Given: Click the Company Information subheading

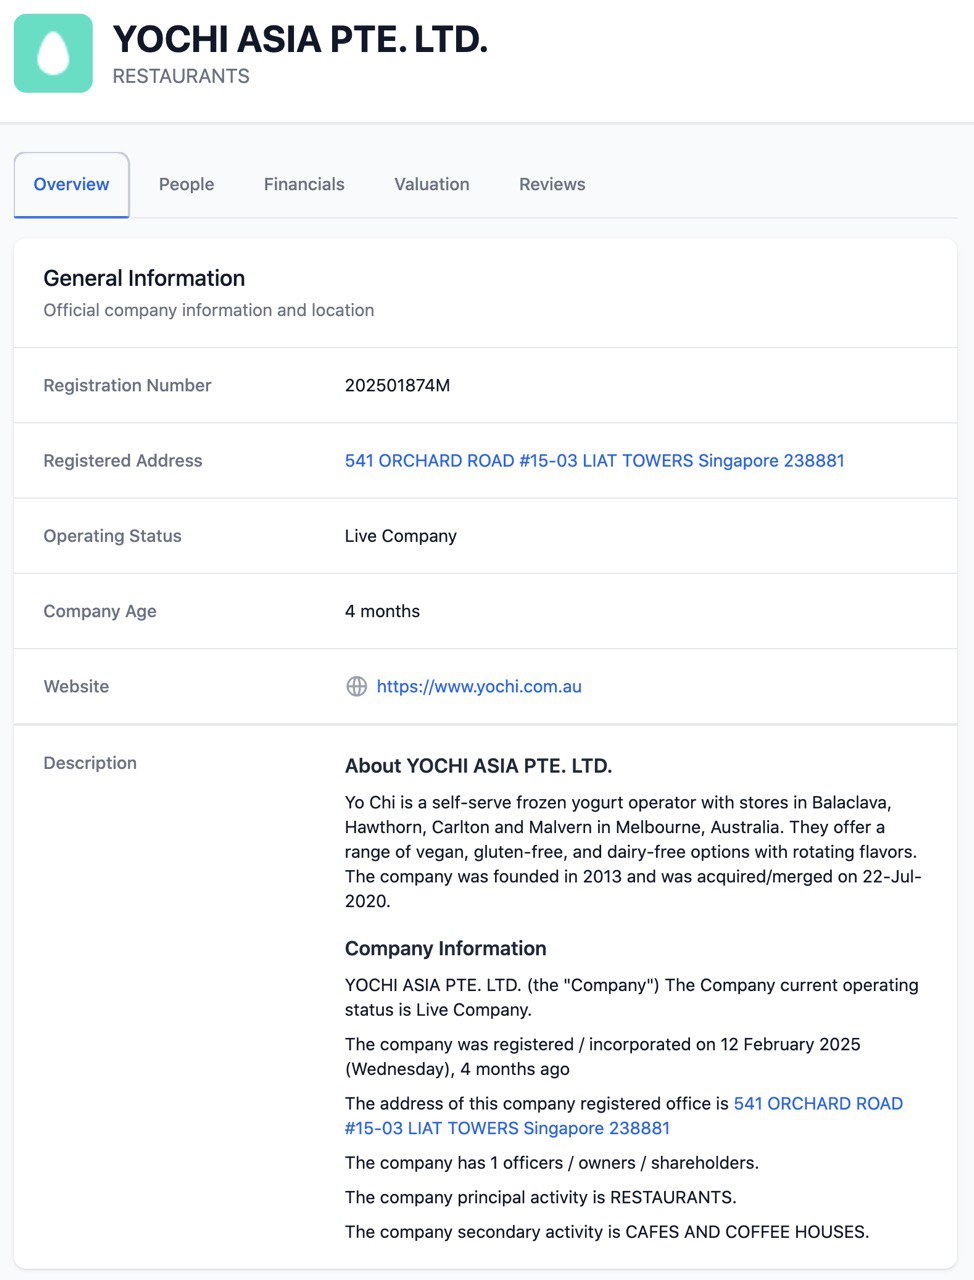Looking at the screenshot, I should point(445,948).
